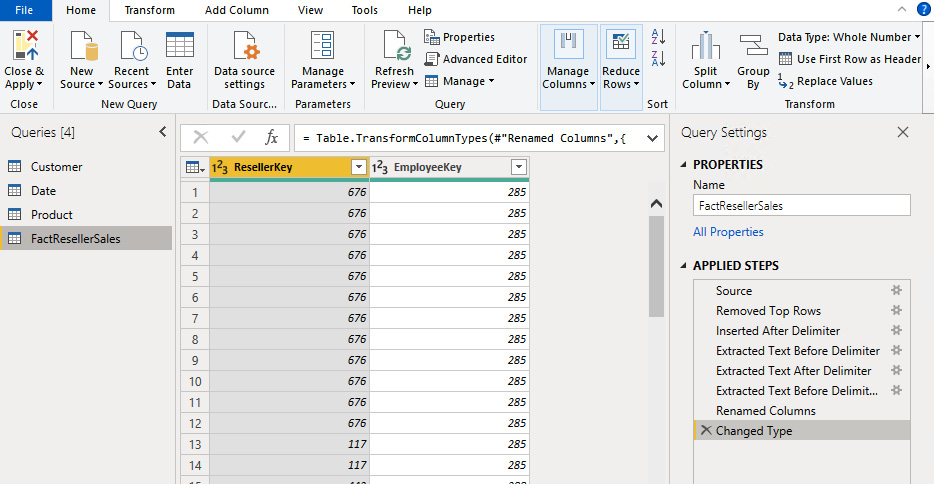
Task: Edit the query Name field
Action: click(x=802, y=205)
